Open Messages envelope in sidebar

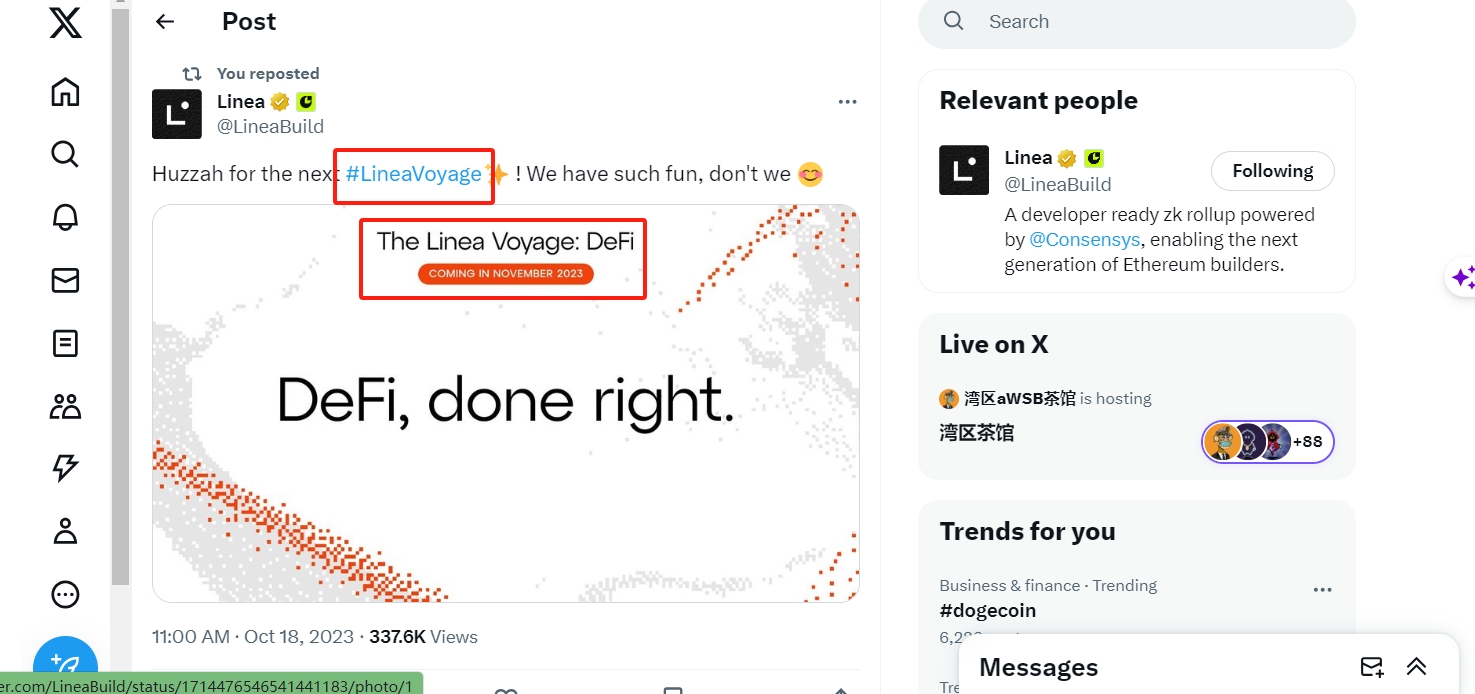point(65,281)
